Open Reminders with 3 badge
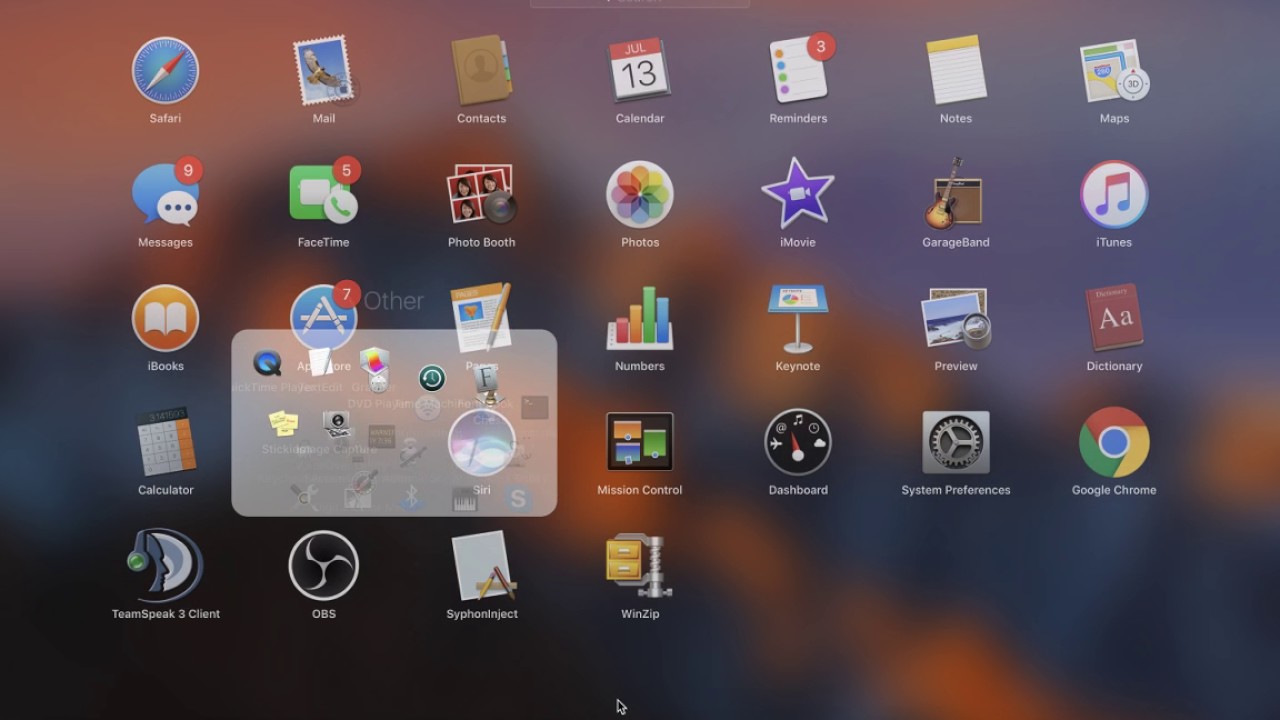 799,69
